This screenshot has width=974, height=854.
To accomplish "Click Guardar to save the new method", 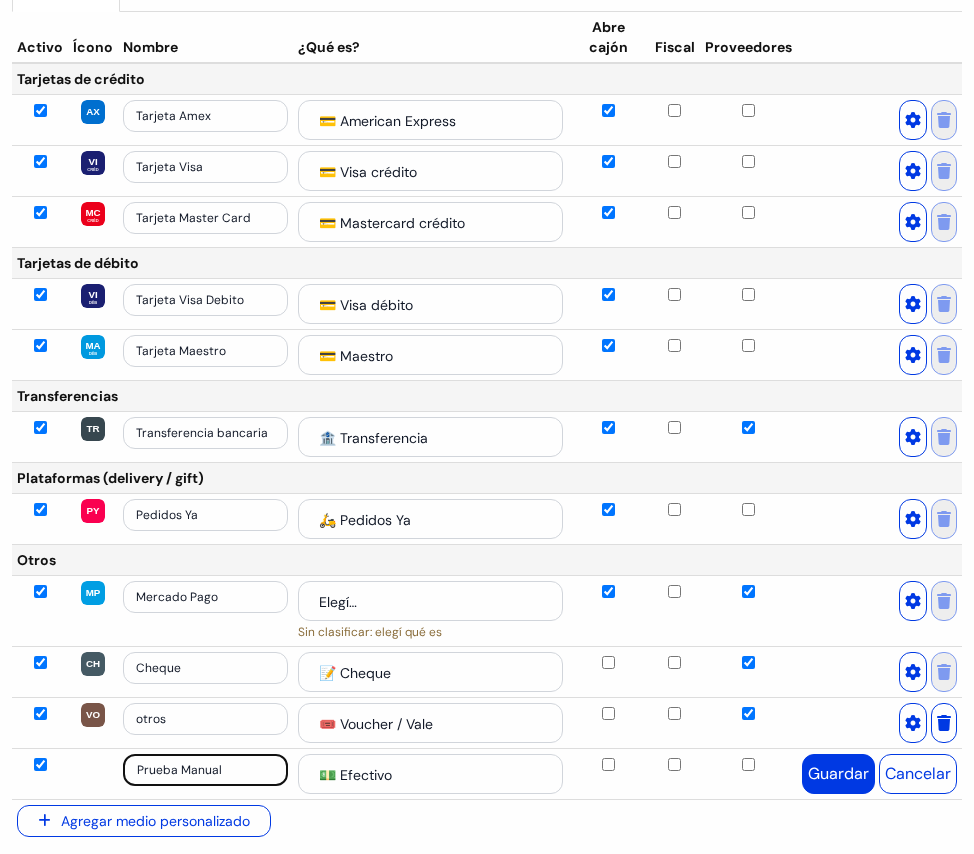I will point(838,774).
